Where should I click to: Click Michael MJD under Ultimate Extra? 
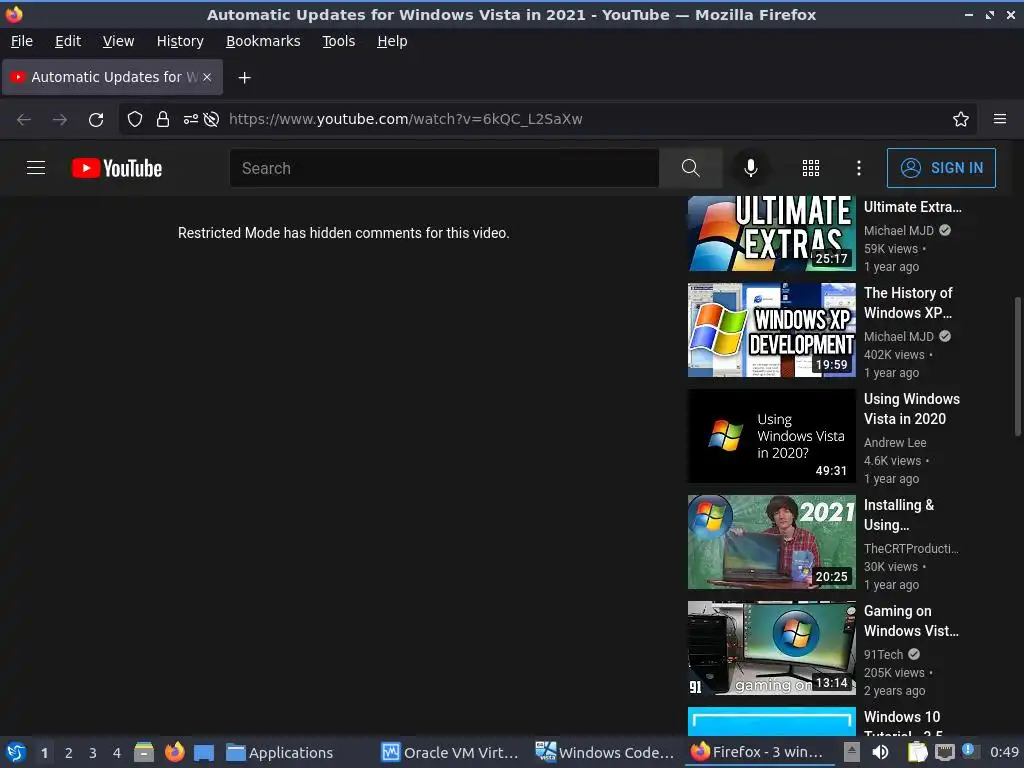pyautogui.click(x=899, y=231)
